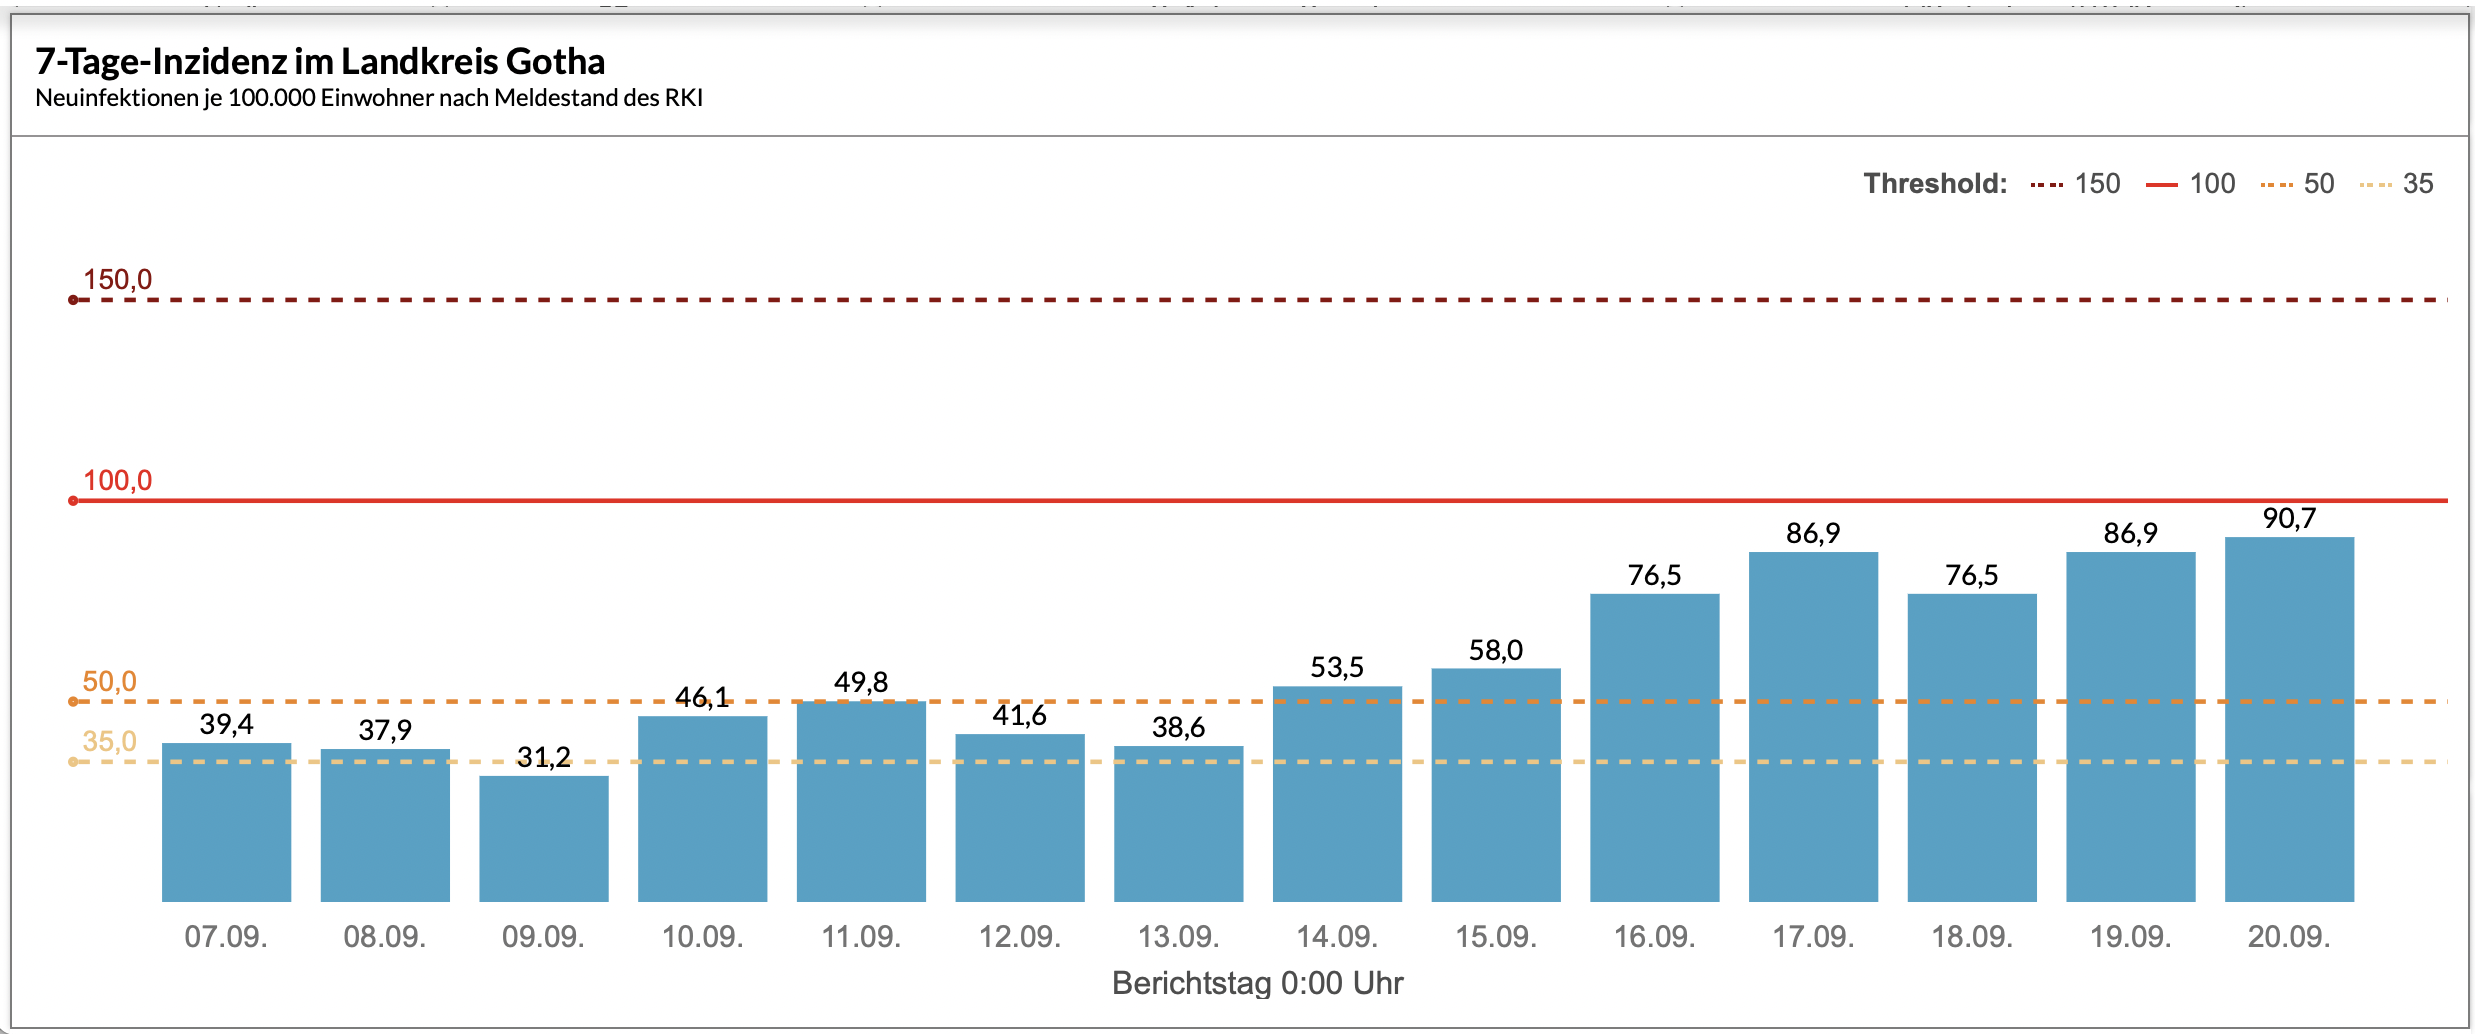2475x1034 pixels.
Task: Click the blue bar for 15.09.
Action: coord(1496,785)
